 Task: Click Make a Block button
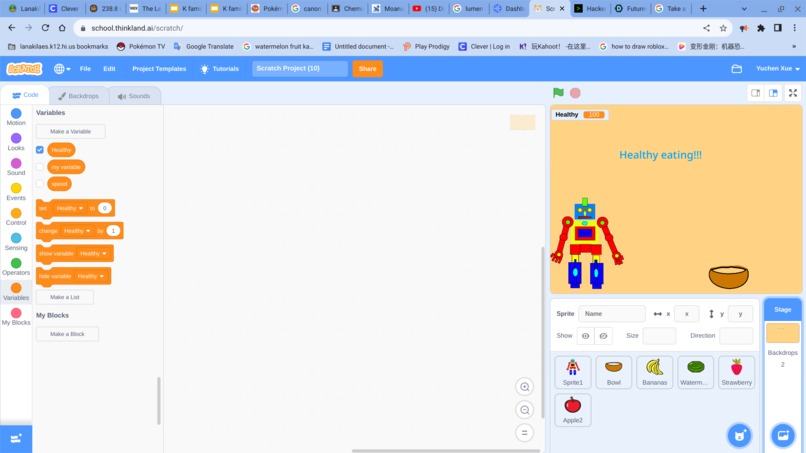pos(67,334)
